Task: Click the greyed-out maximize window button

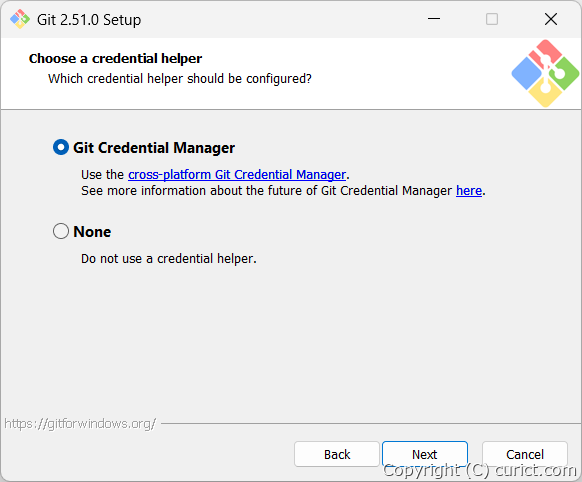Action: coord(492,19)
